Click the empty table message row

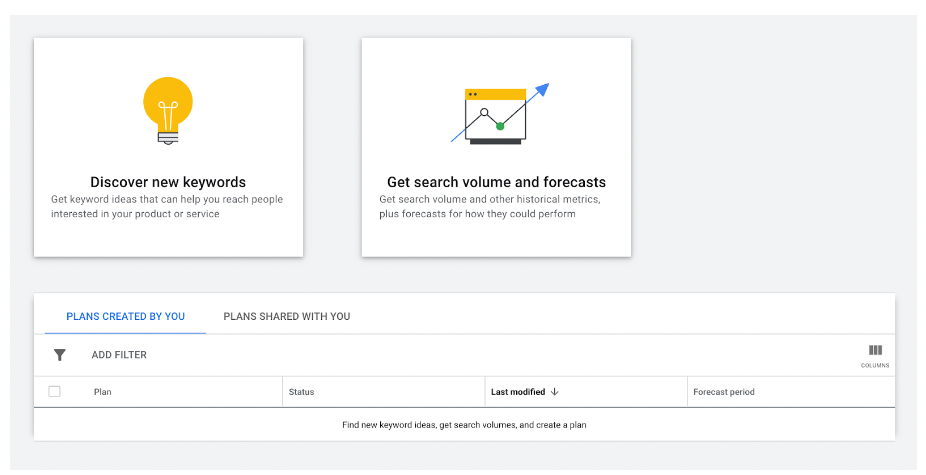click(x=464, y=425)
